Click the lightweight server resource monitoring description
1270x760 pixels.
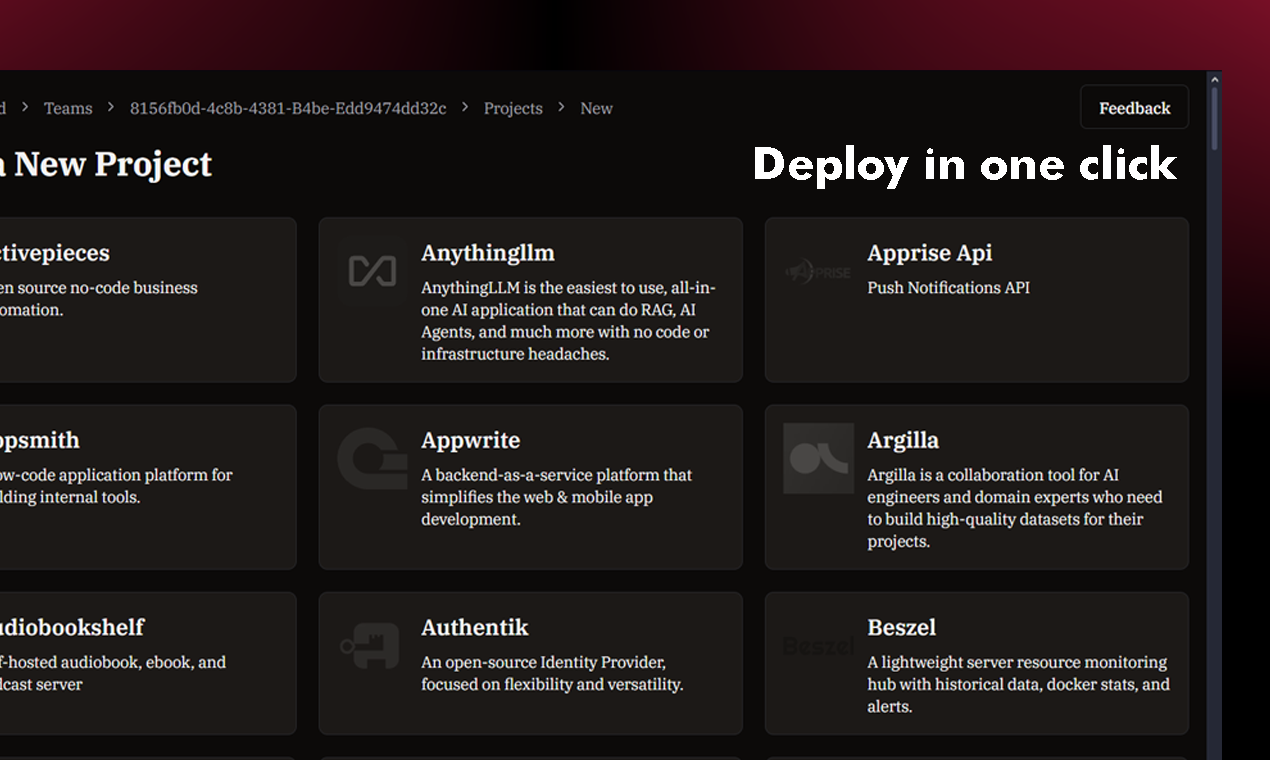(x=1018, y=684)
